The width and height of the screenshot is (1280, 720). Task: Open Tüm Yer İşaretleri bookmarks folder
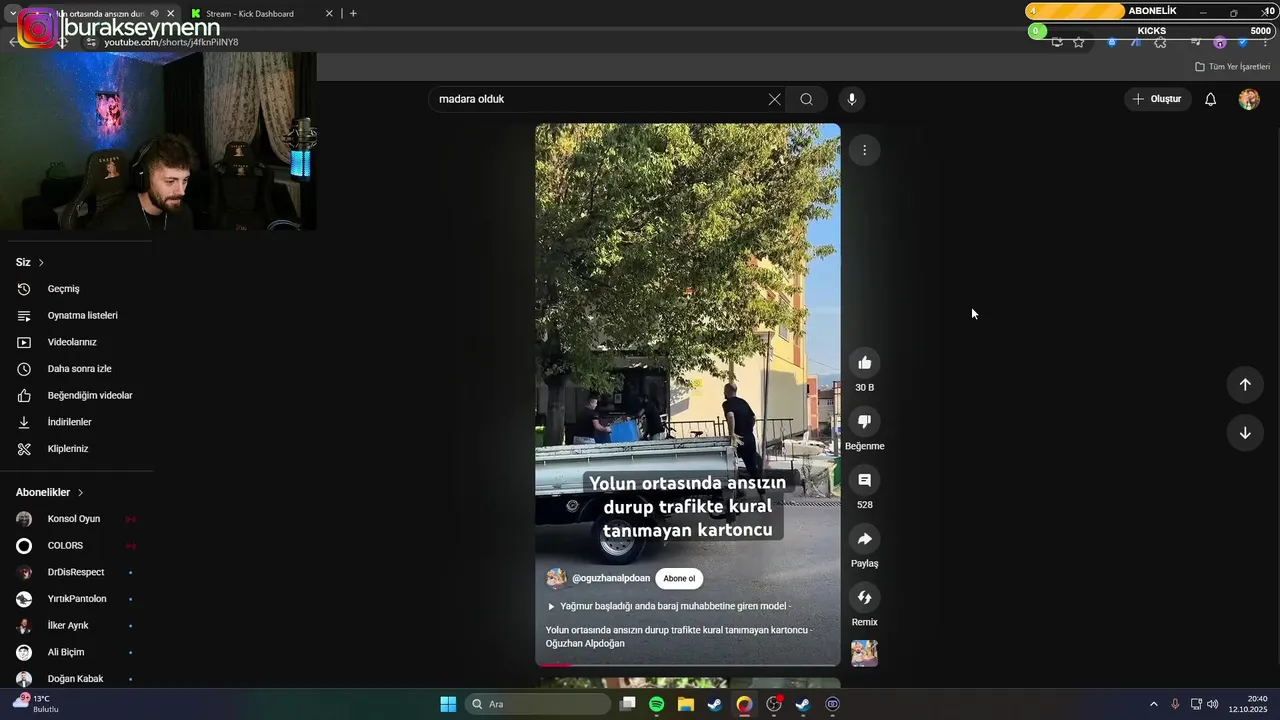1232,67
